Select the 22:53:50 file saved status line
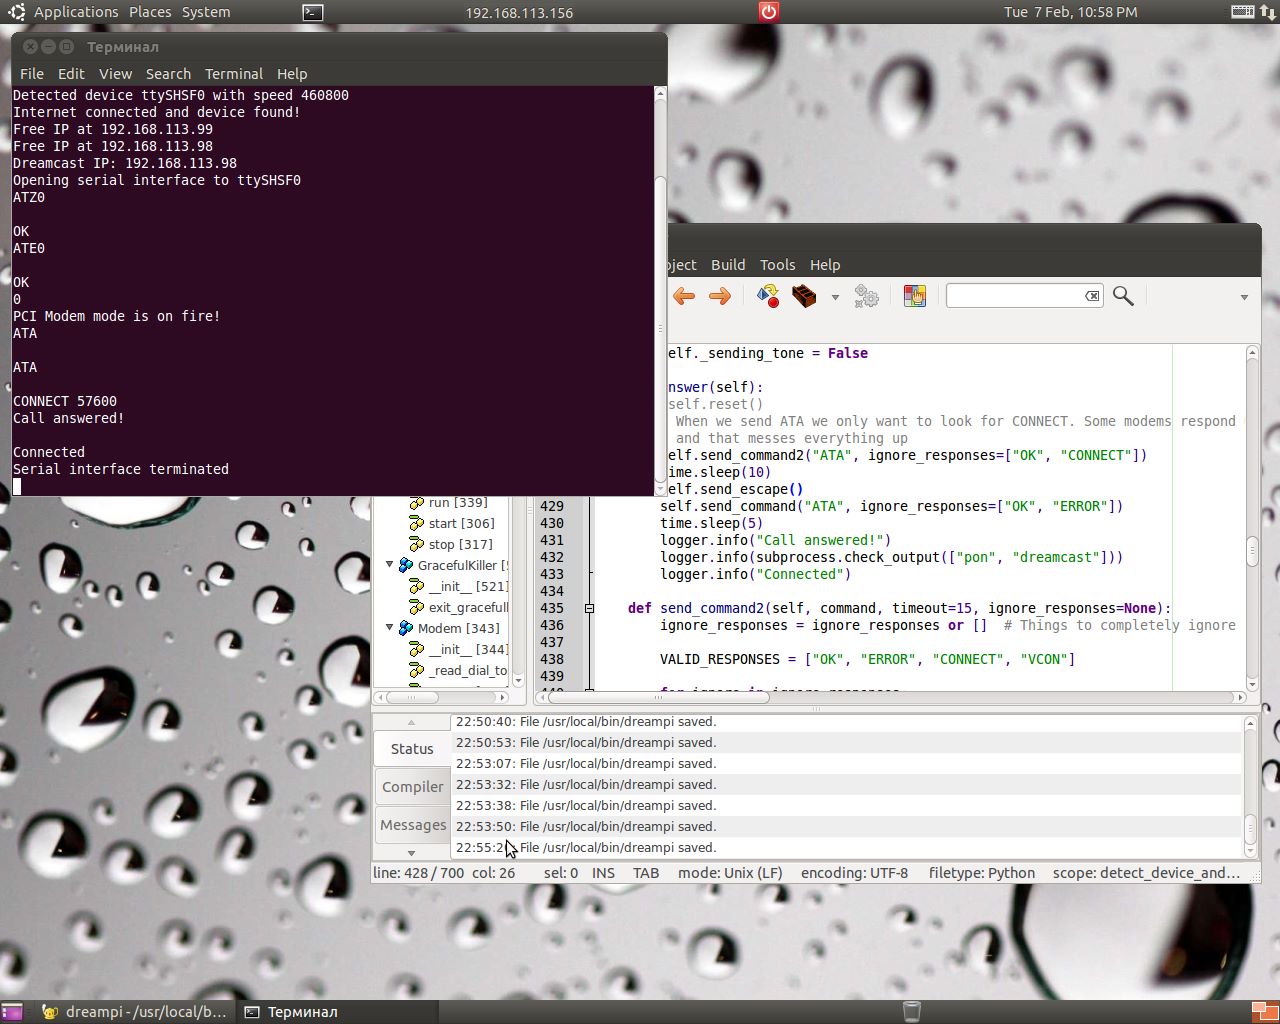Viewport: 1280px width, 1024px height. 846,826
